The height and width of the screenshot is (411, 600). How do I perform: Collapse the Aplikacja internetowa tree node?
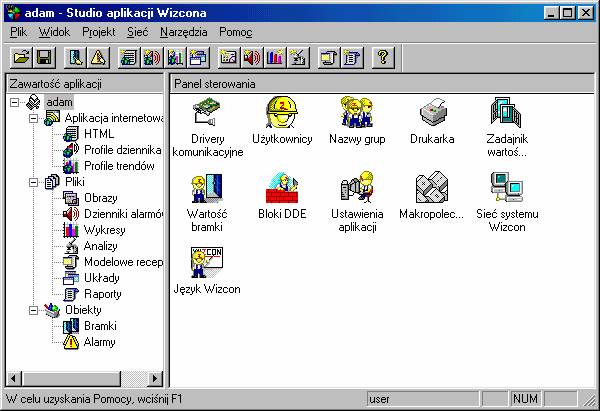32,118
